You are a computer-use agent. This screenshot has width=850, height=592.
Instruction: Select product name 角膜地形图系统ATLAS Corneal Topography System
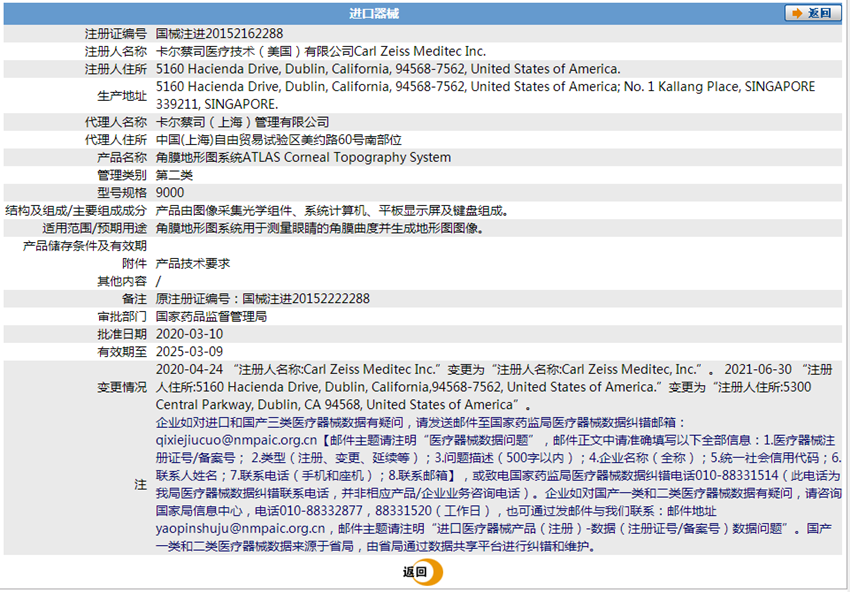pos(304,157)
